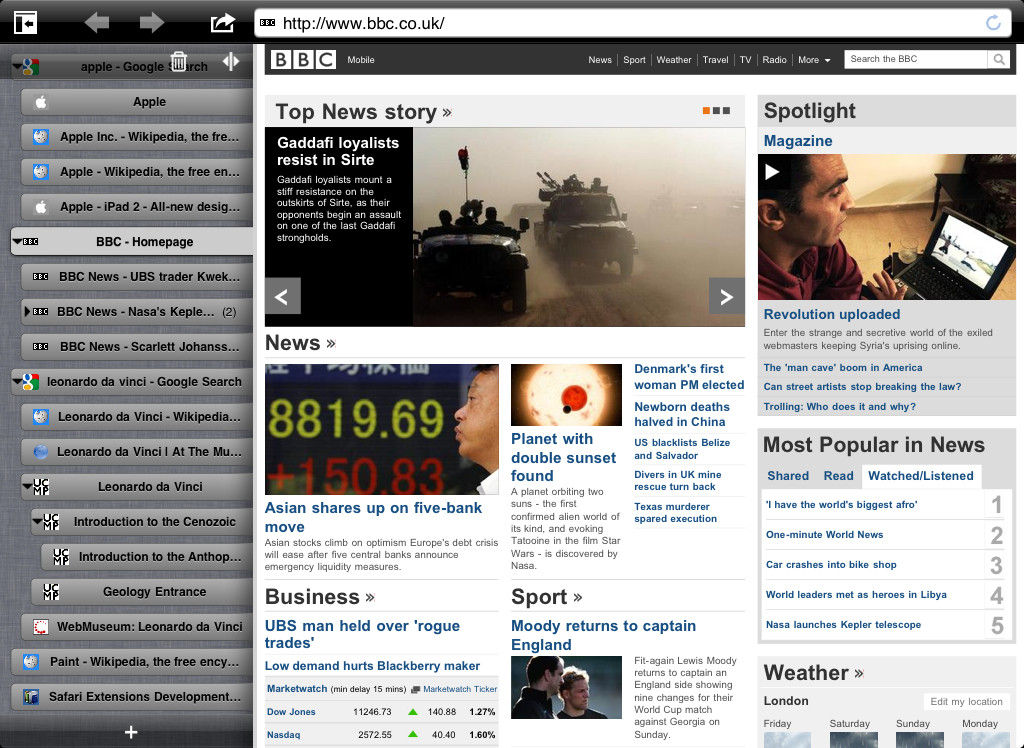Add a new tab with plus button
1024x748 pixels.
[x=131, y=732]
